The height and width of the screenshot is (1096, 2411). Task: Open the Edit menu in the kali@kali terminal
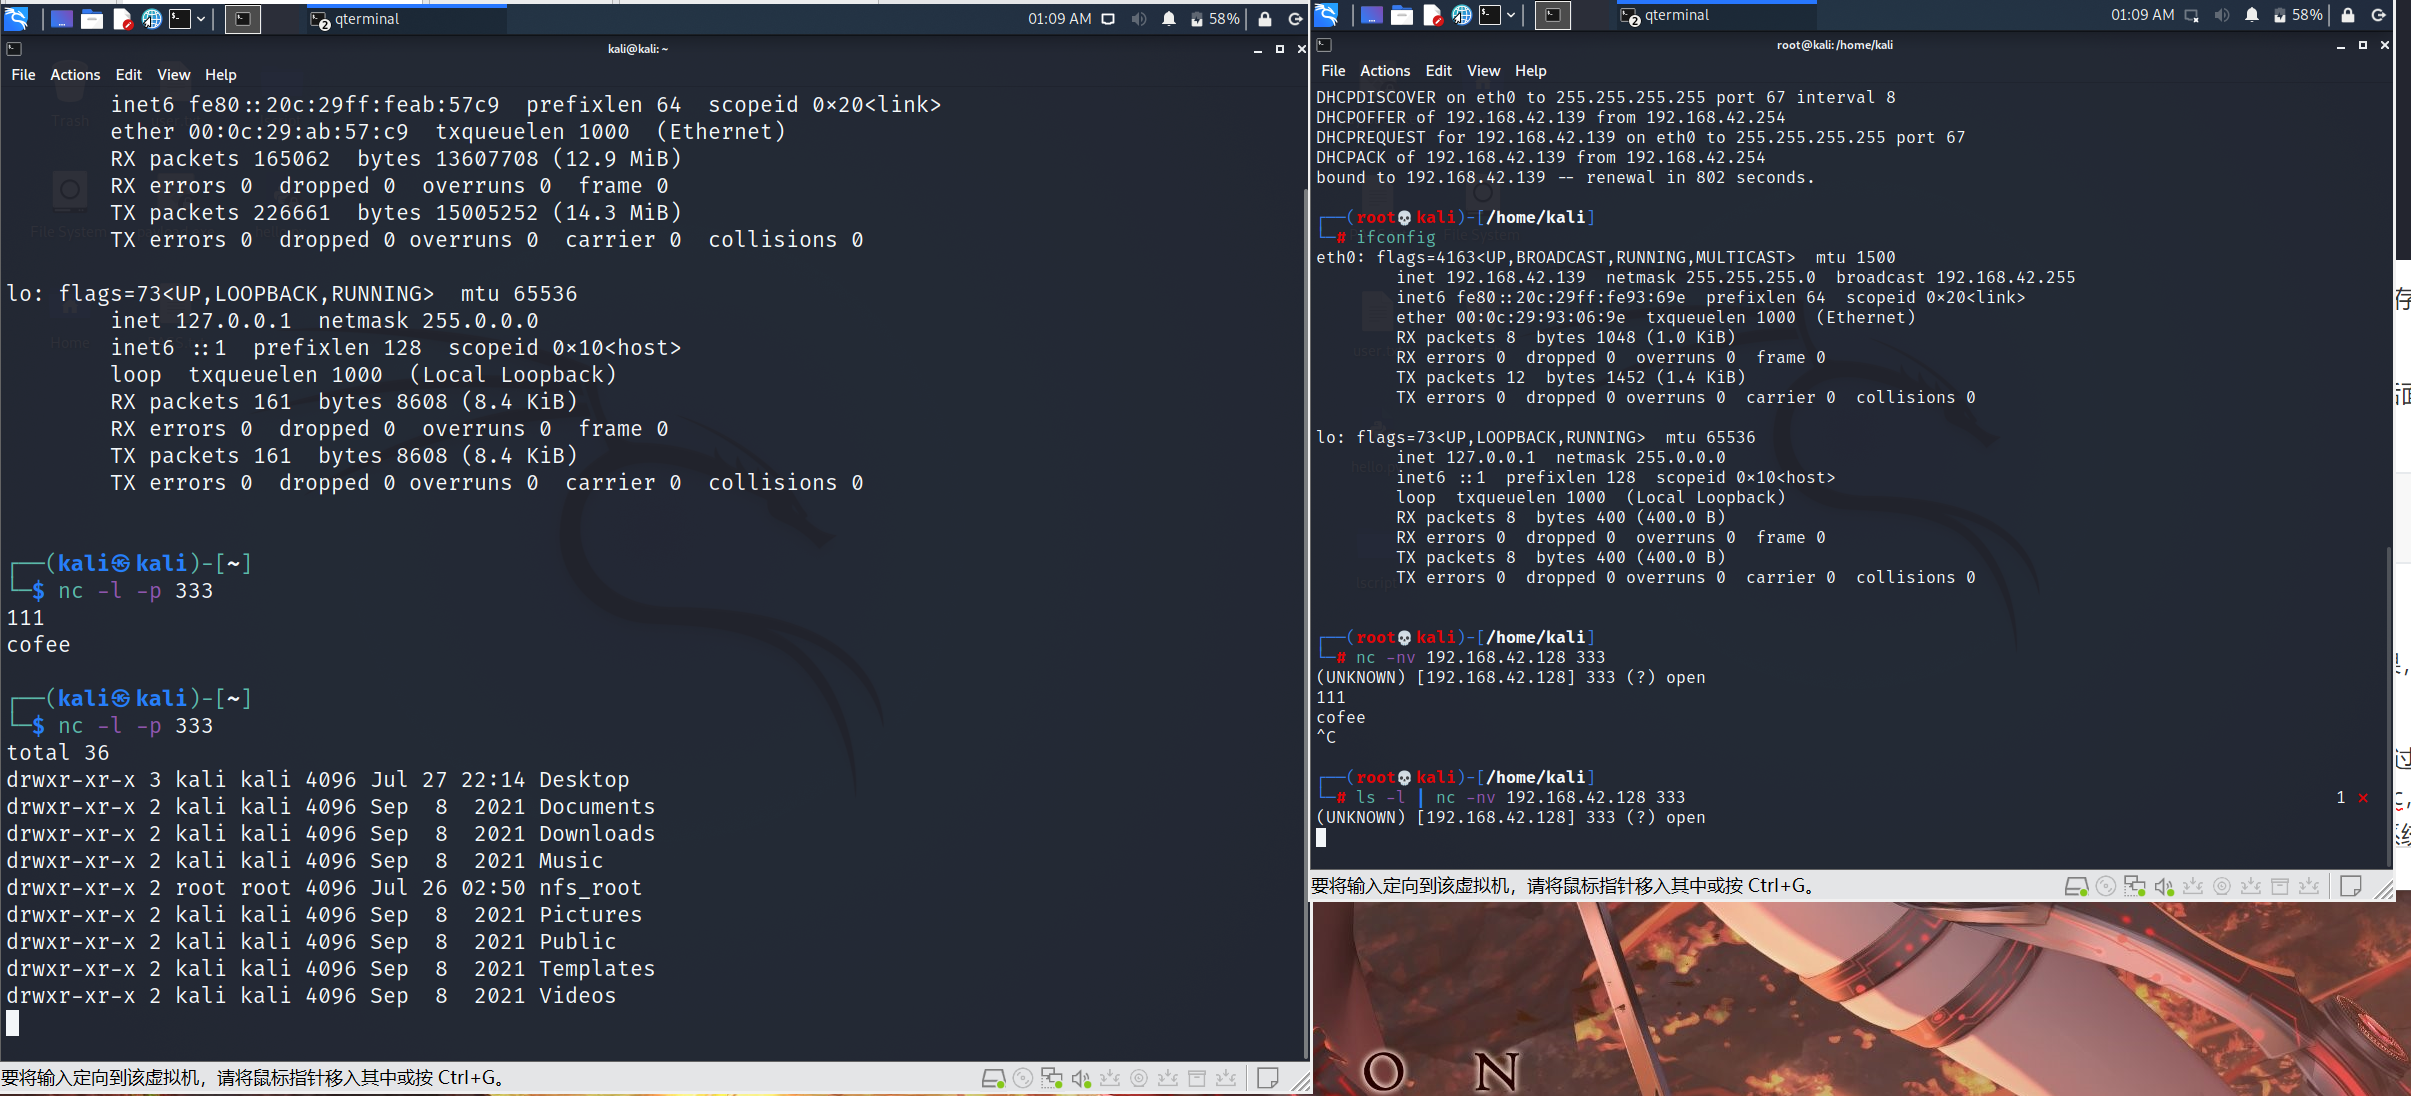click(128, 75)
